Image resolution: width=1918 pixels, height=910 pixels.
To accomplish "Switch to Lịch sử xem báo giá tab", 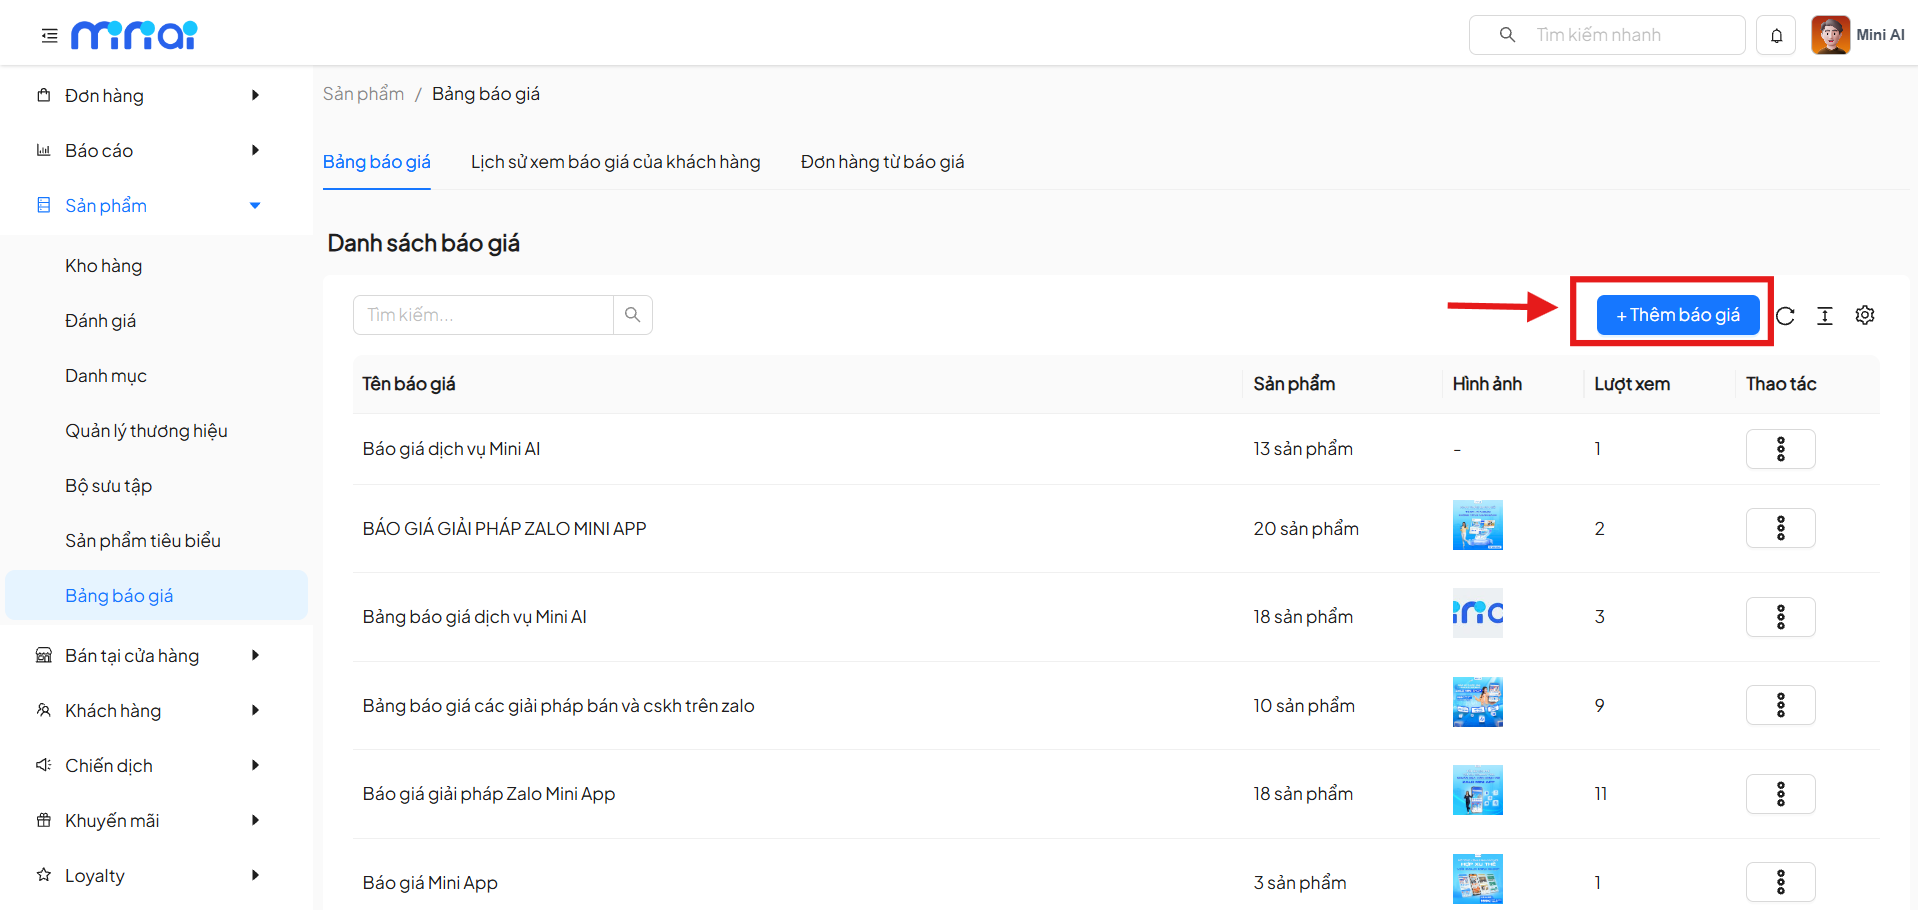I will click(x=615, y=162).
